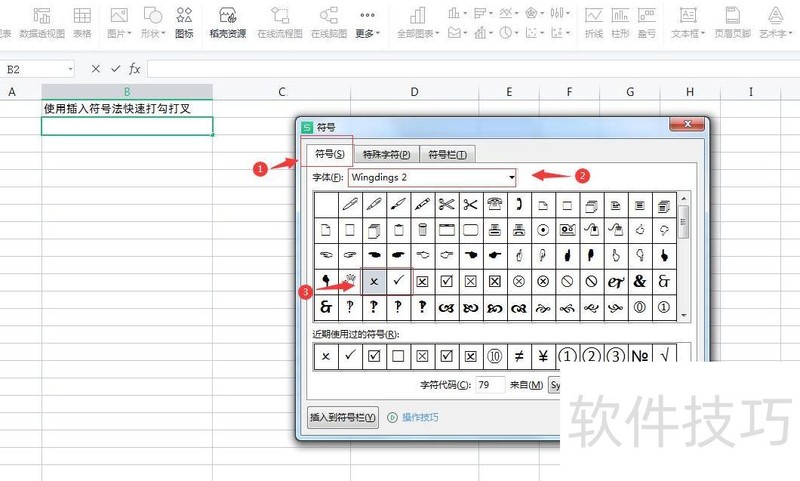800x481 pixels.
Task: Open the 形状 shapes dropdown
Action: [153, 23]
